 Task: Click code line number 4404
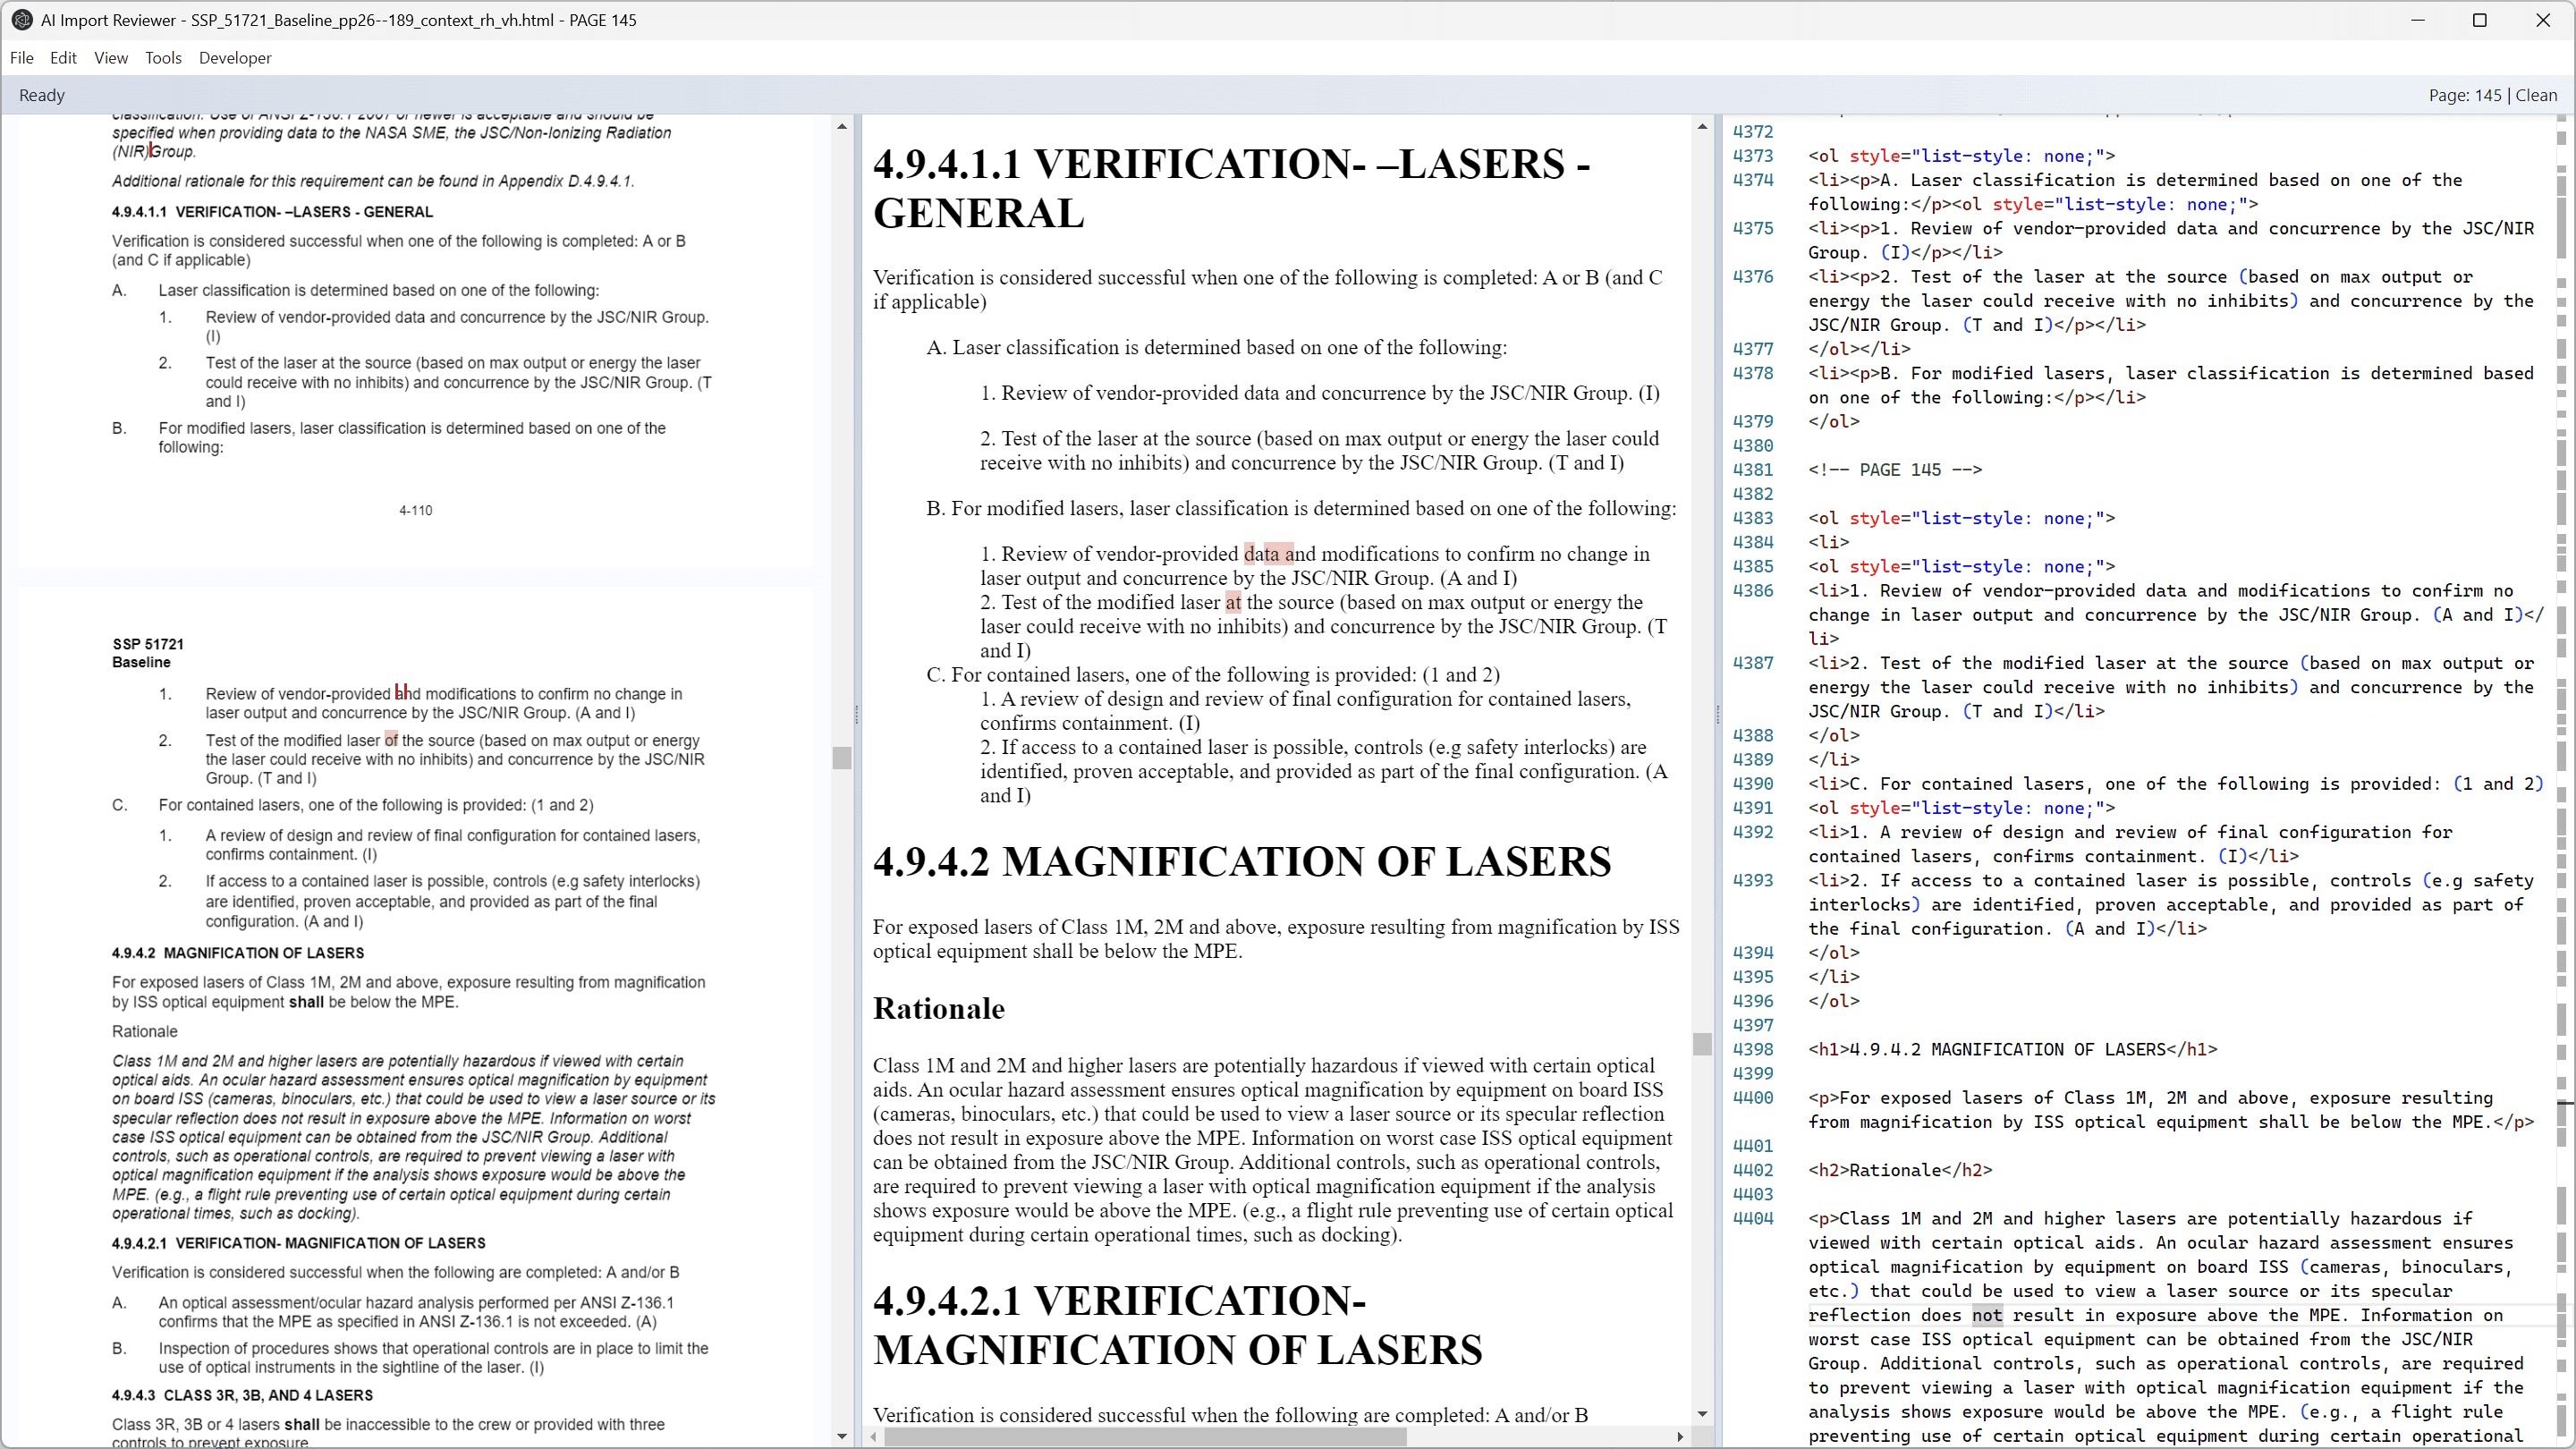(x=1752, y=1218)
